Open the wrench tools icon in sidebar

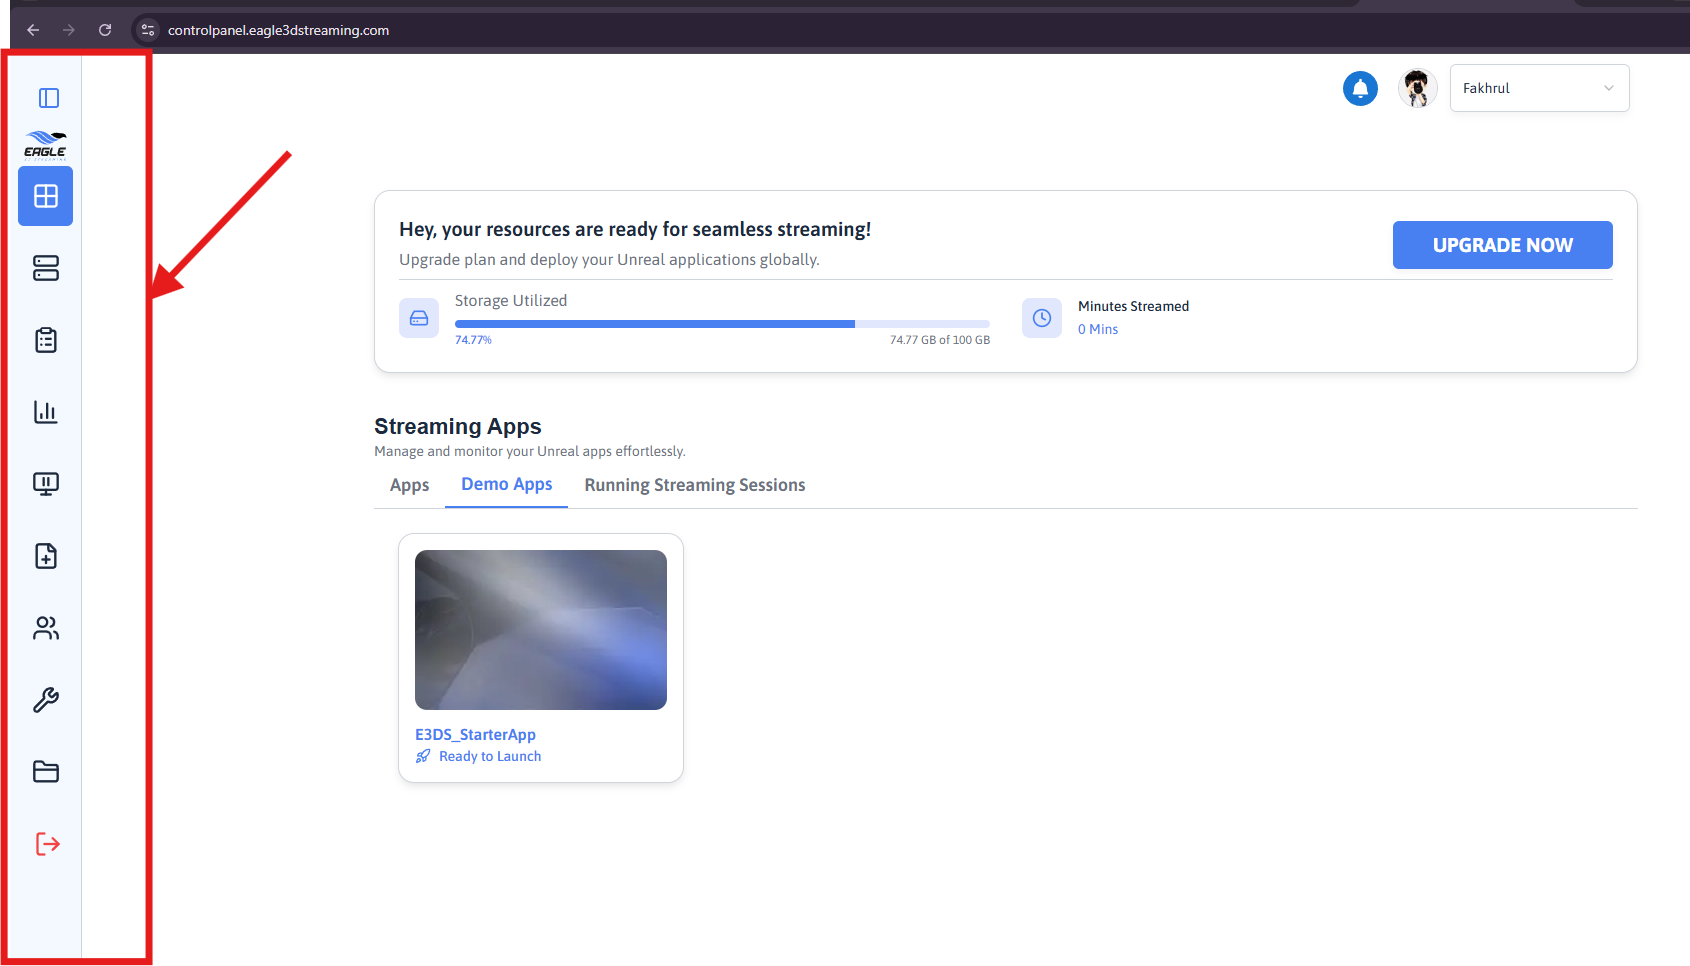tap(46, 700)
